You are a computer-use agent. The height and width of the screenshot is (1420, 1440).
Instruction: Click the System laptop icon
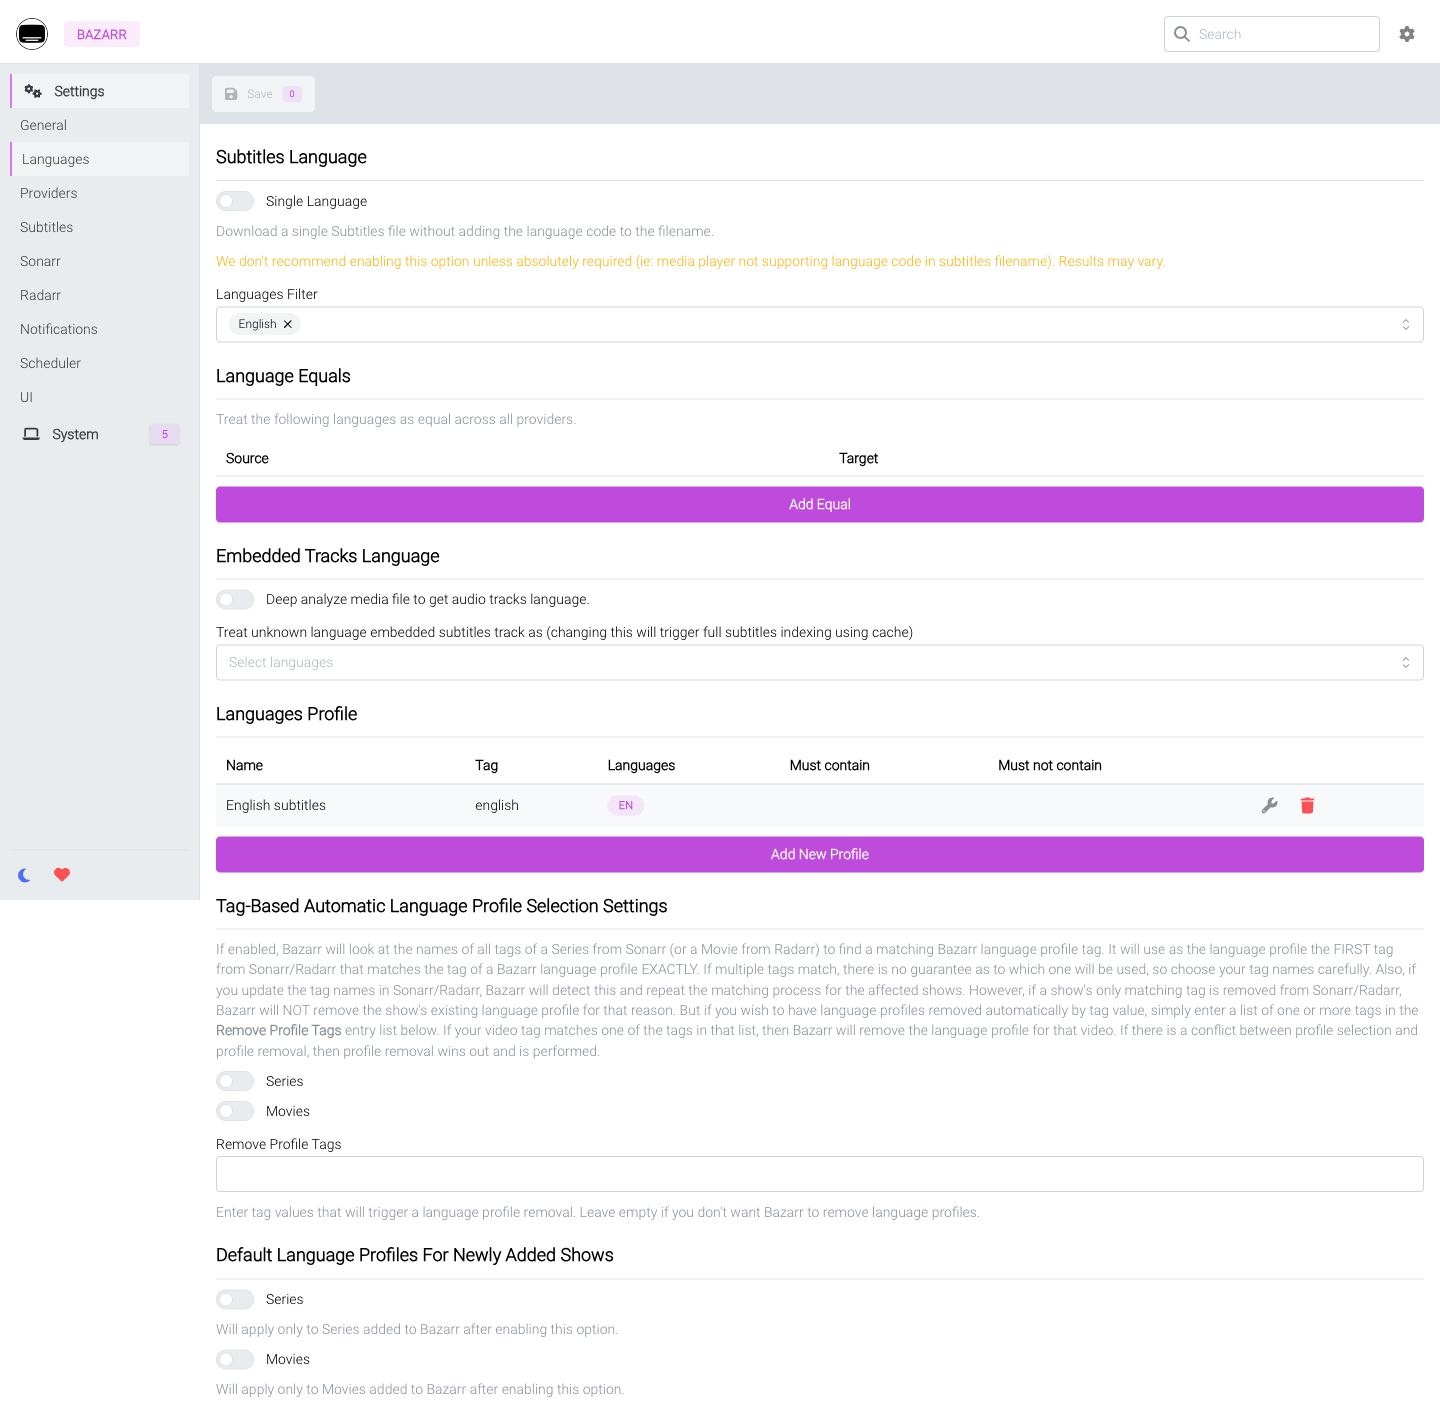[32, 434]
